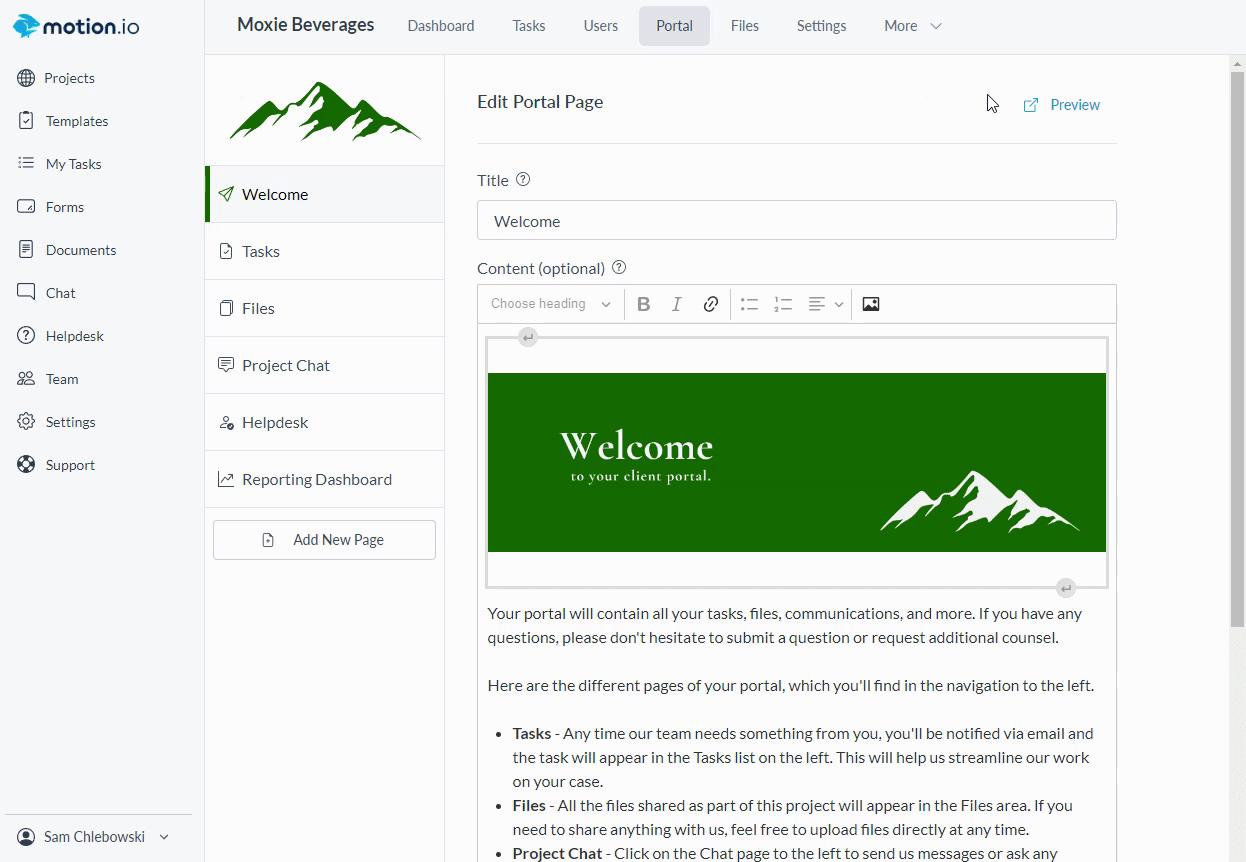
Task: Open the portal Preview link
Action: click(1062, 105)
